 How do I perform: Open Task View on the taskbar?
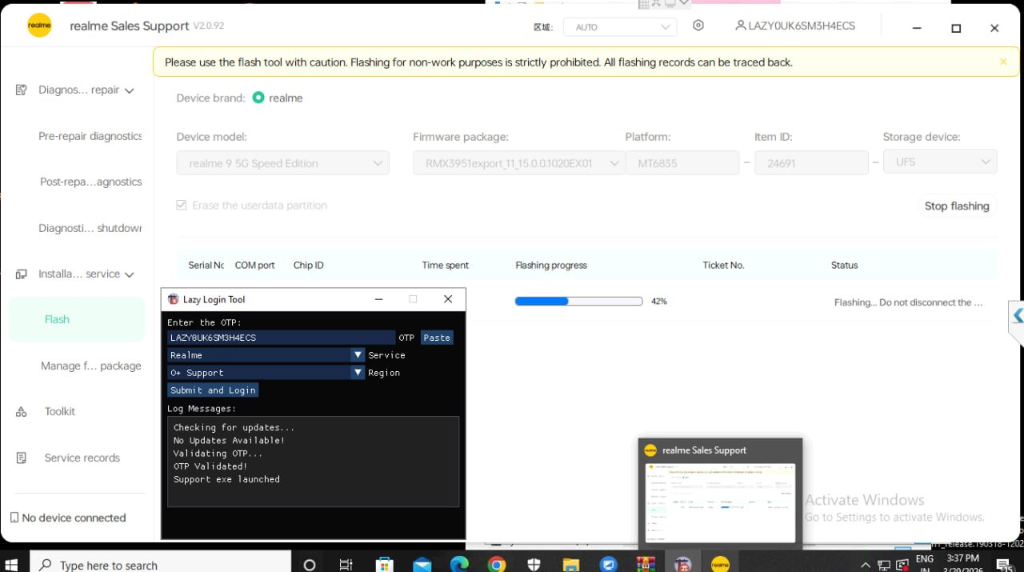click(x=346, y=565)
